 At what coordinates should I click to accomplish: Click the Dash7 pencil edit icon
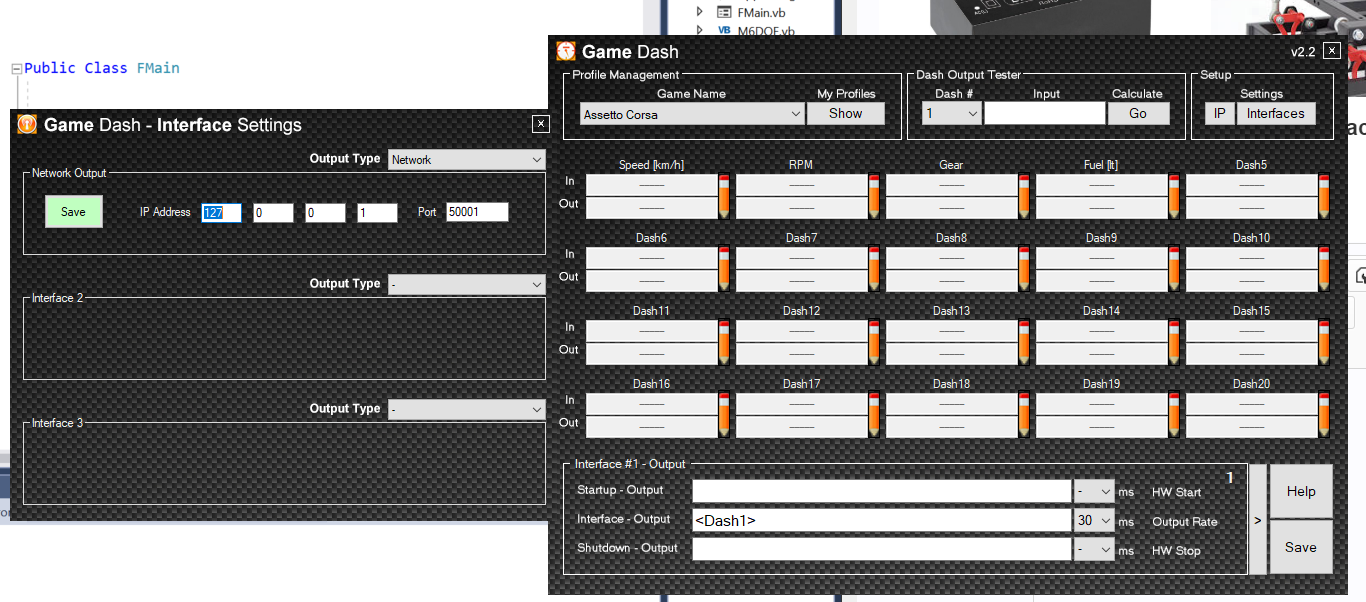click(875, 269)
